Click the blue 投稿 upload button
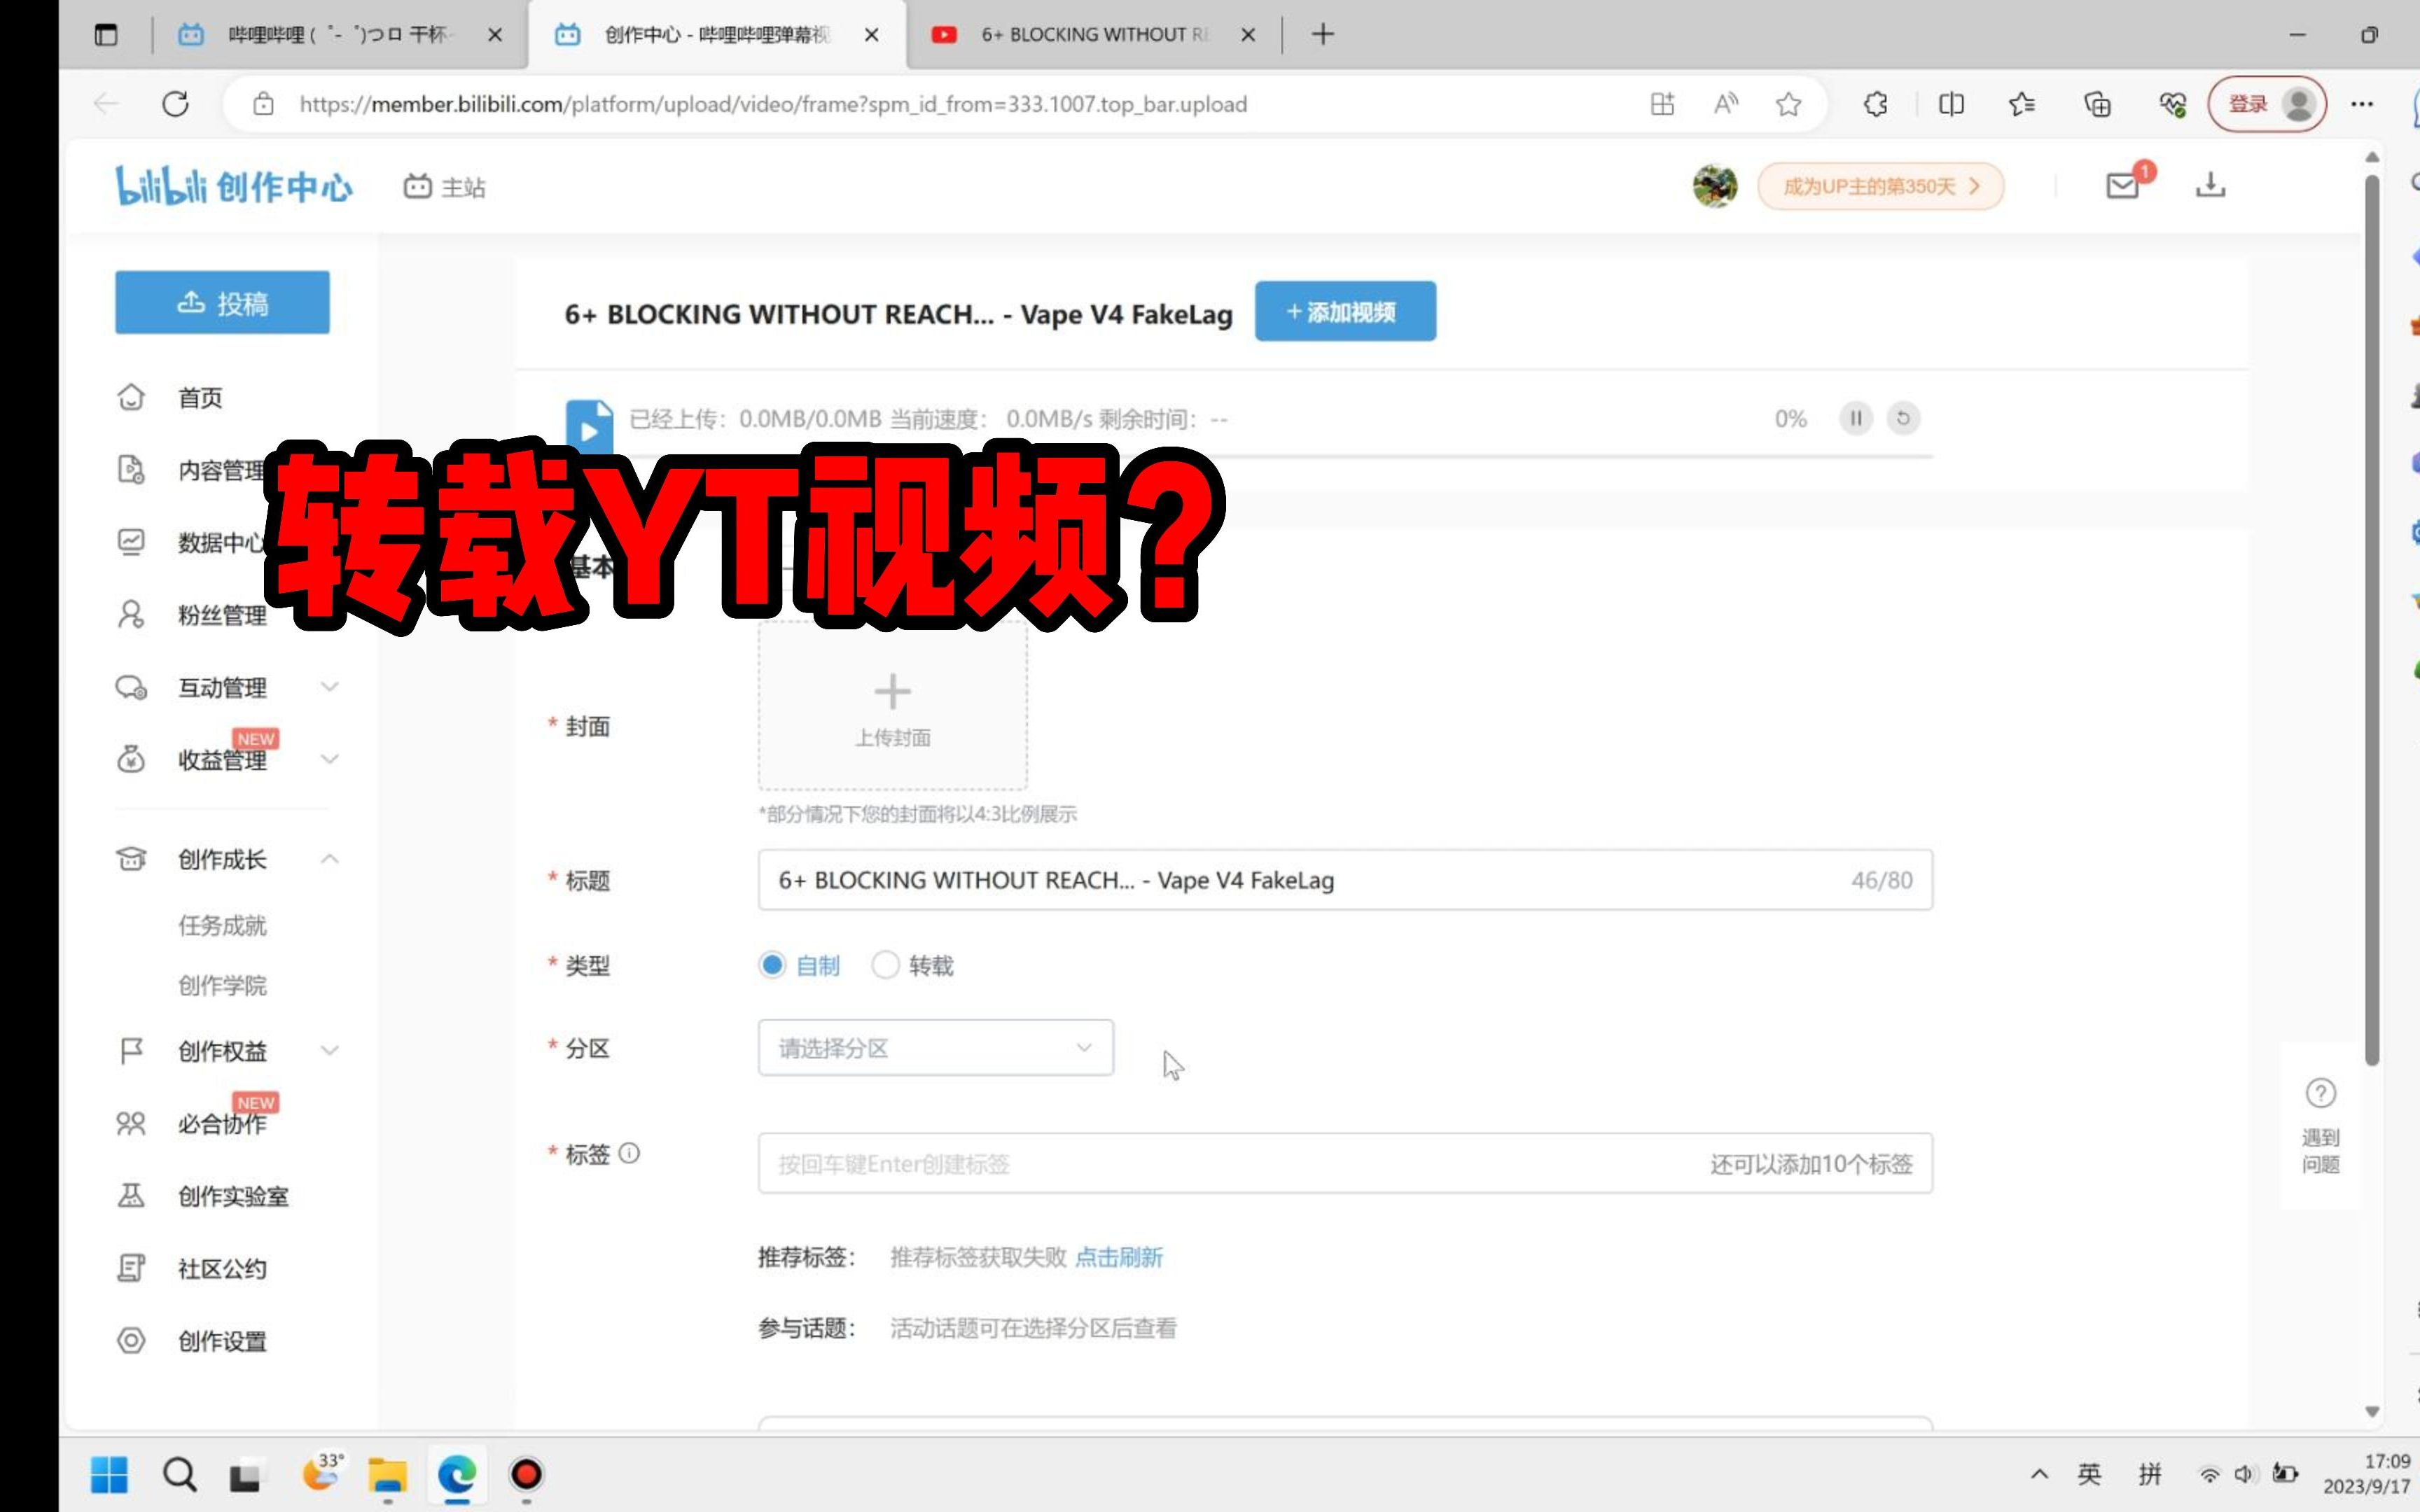The width and height of the screenshot is (2420, 1512). 222,302
